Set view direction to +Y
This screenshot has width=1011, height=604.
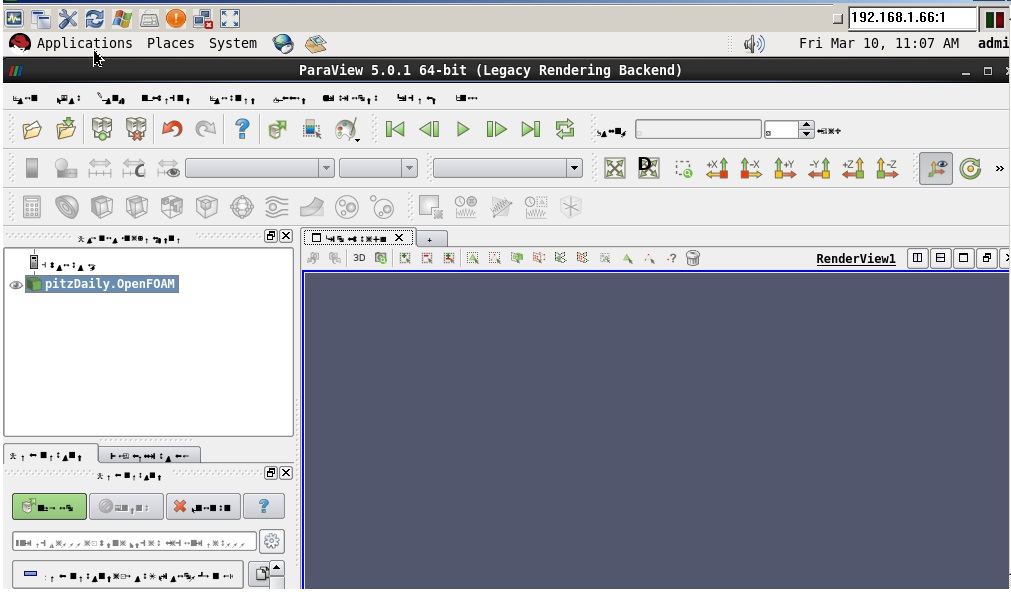click(785, 169)
